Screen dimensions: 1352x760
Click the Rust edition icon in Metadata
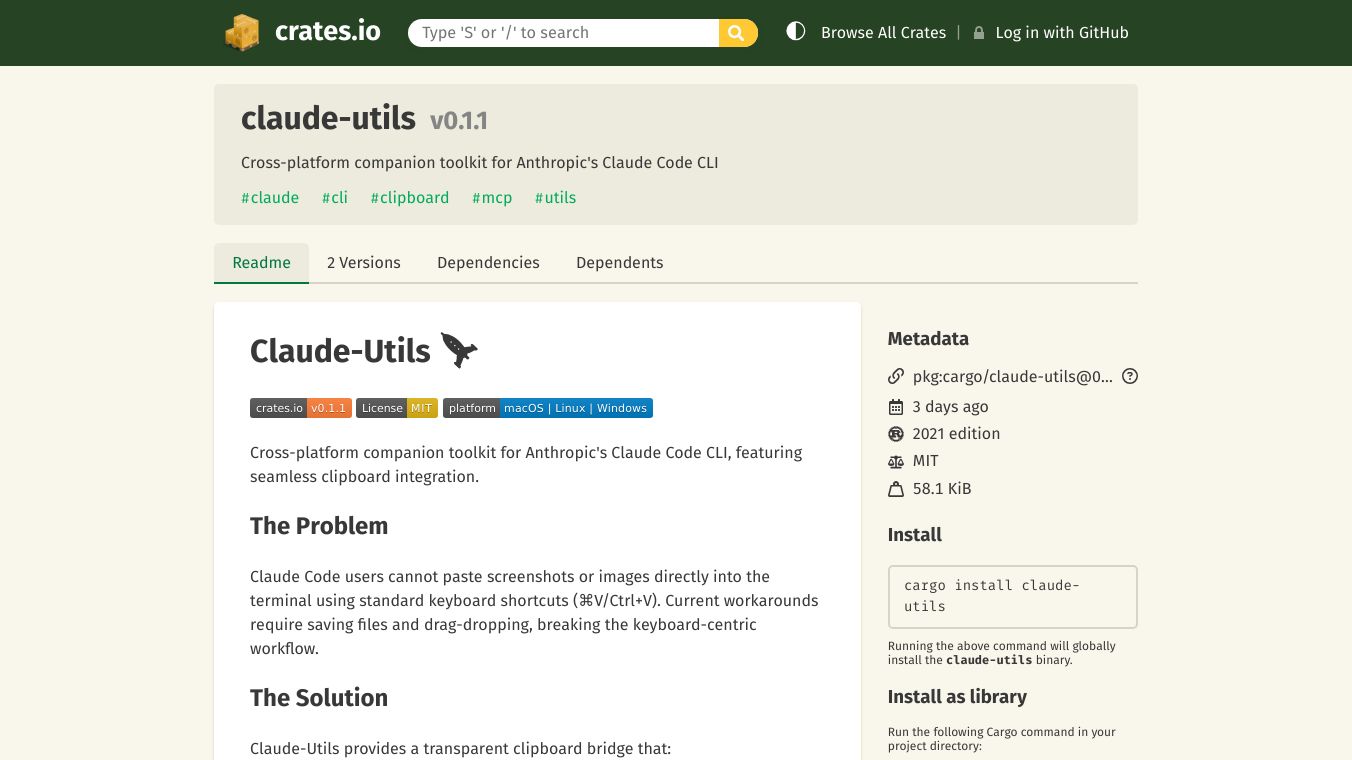click(x=896, y=434)
